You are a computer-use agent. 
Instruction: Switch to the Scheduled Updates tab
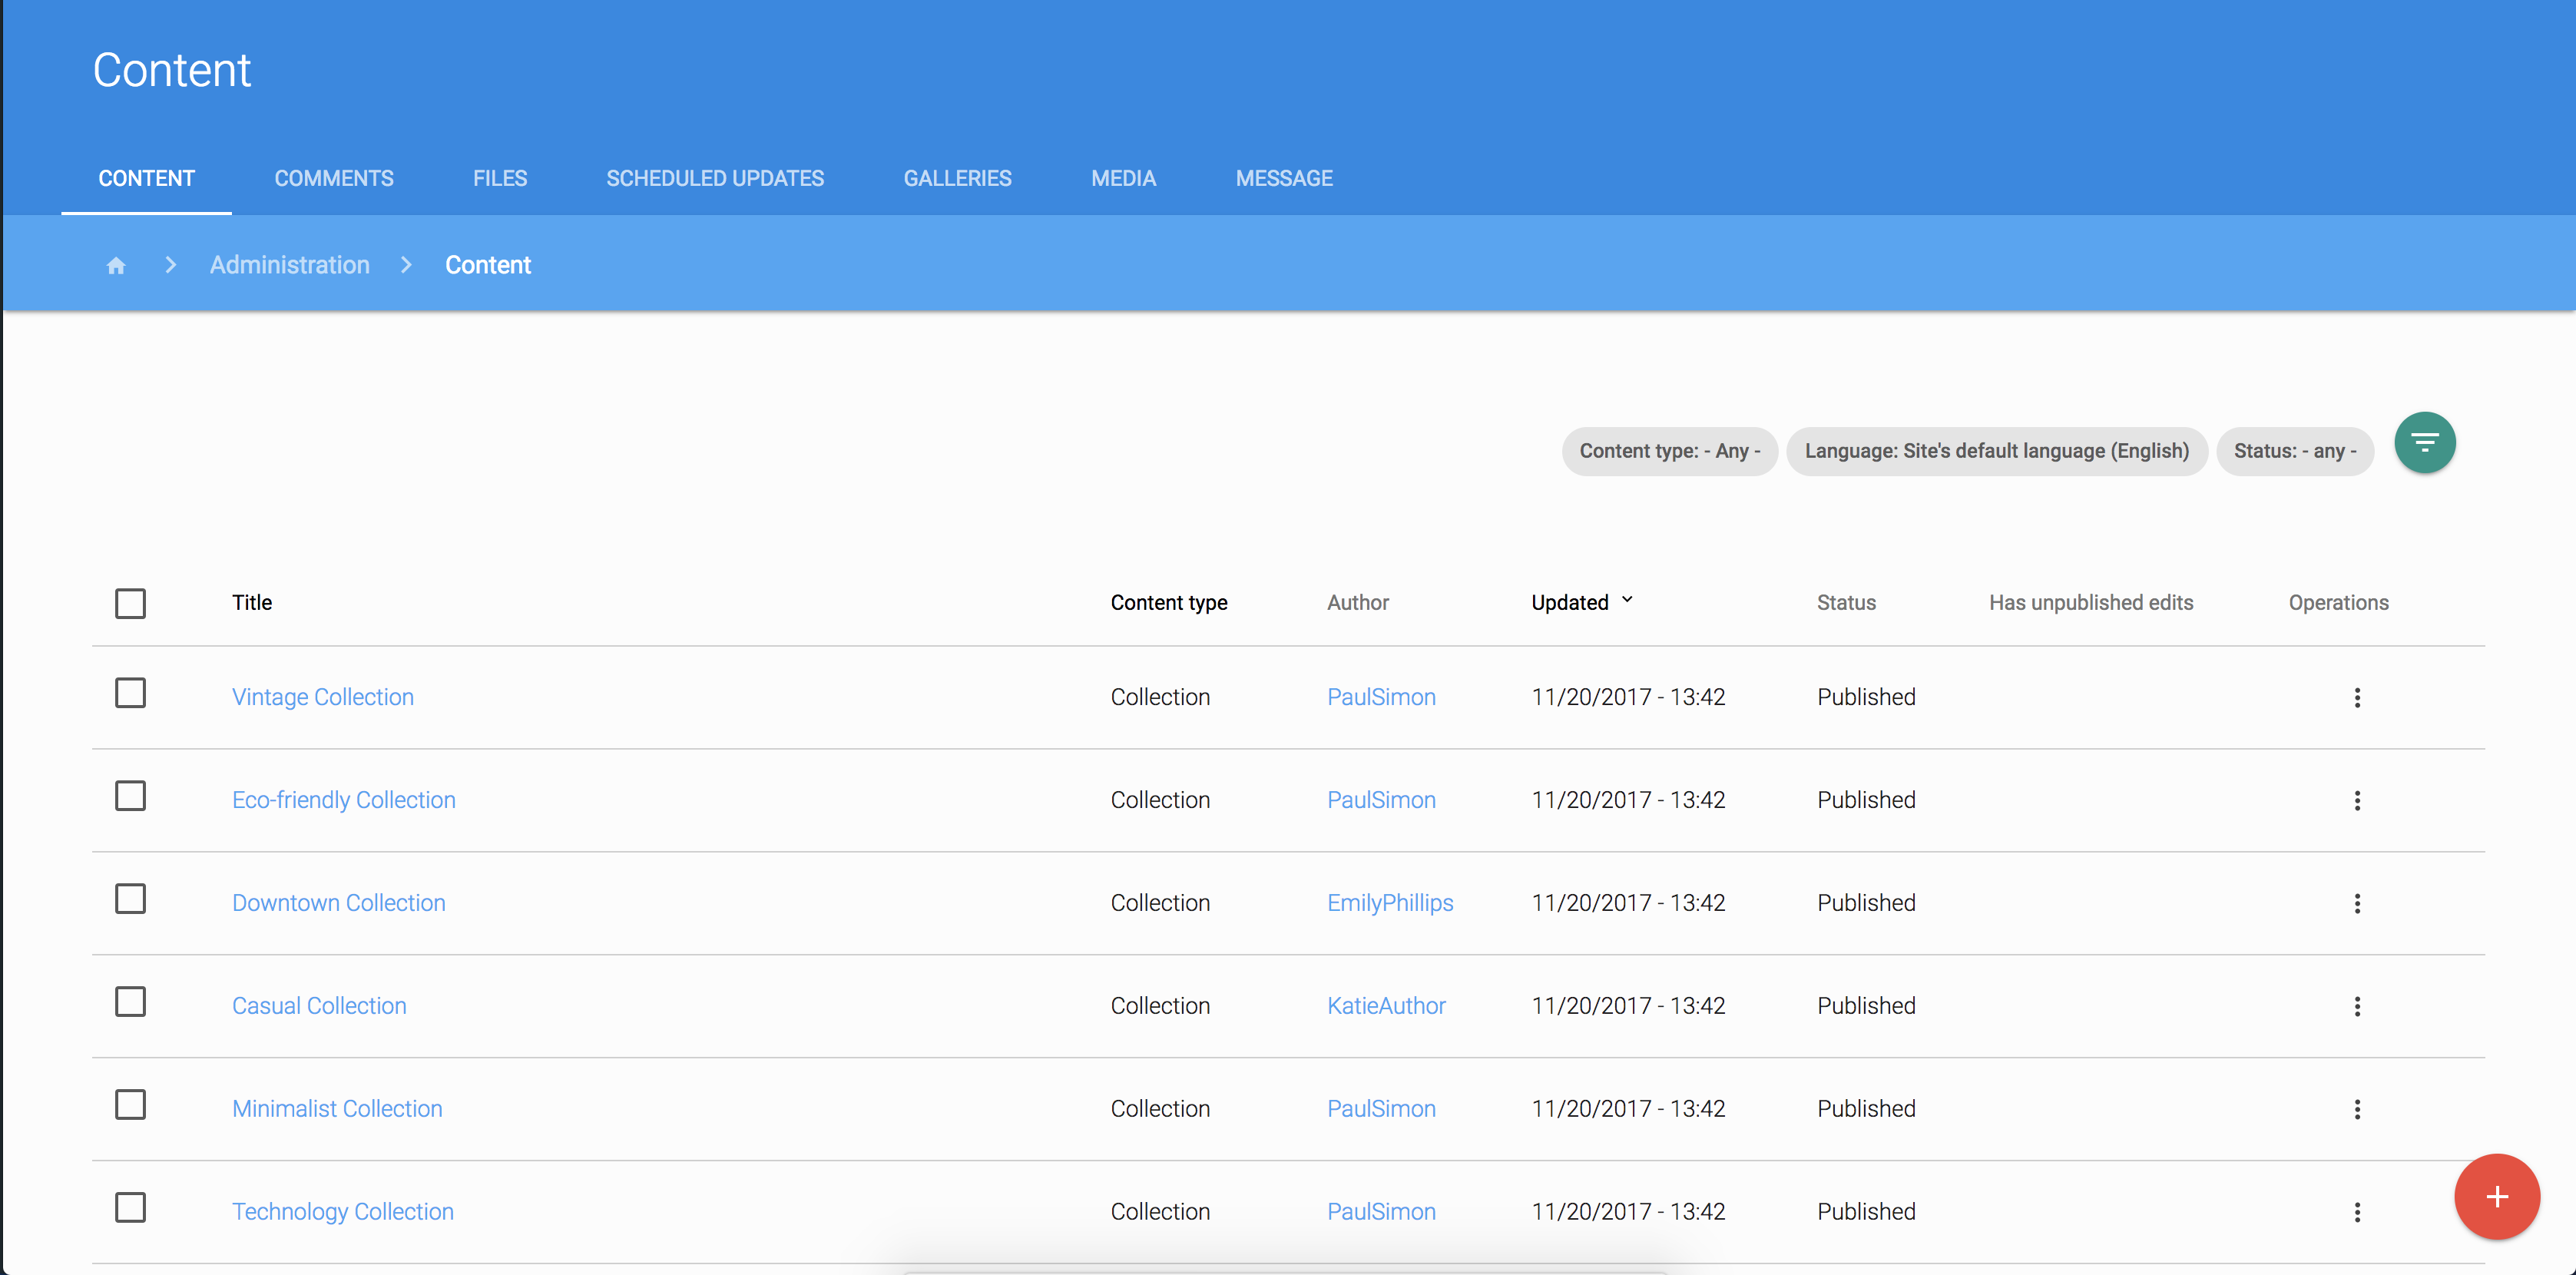(715, 178)
